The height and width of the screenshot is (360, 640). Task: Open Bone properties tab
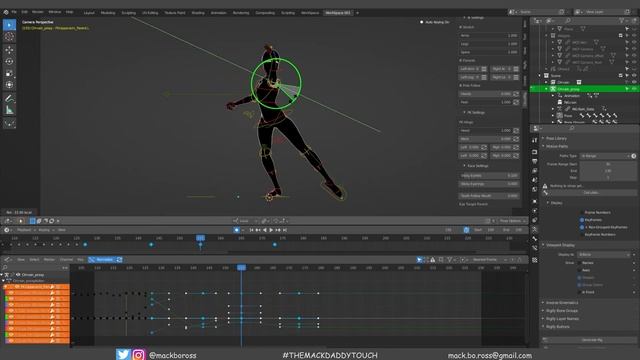tap(535, 239)
